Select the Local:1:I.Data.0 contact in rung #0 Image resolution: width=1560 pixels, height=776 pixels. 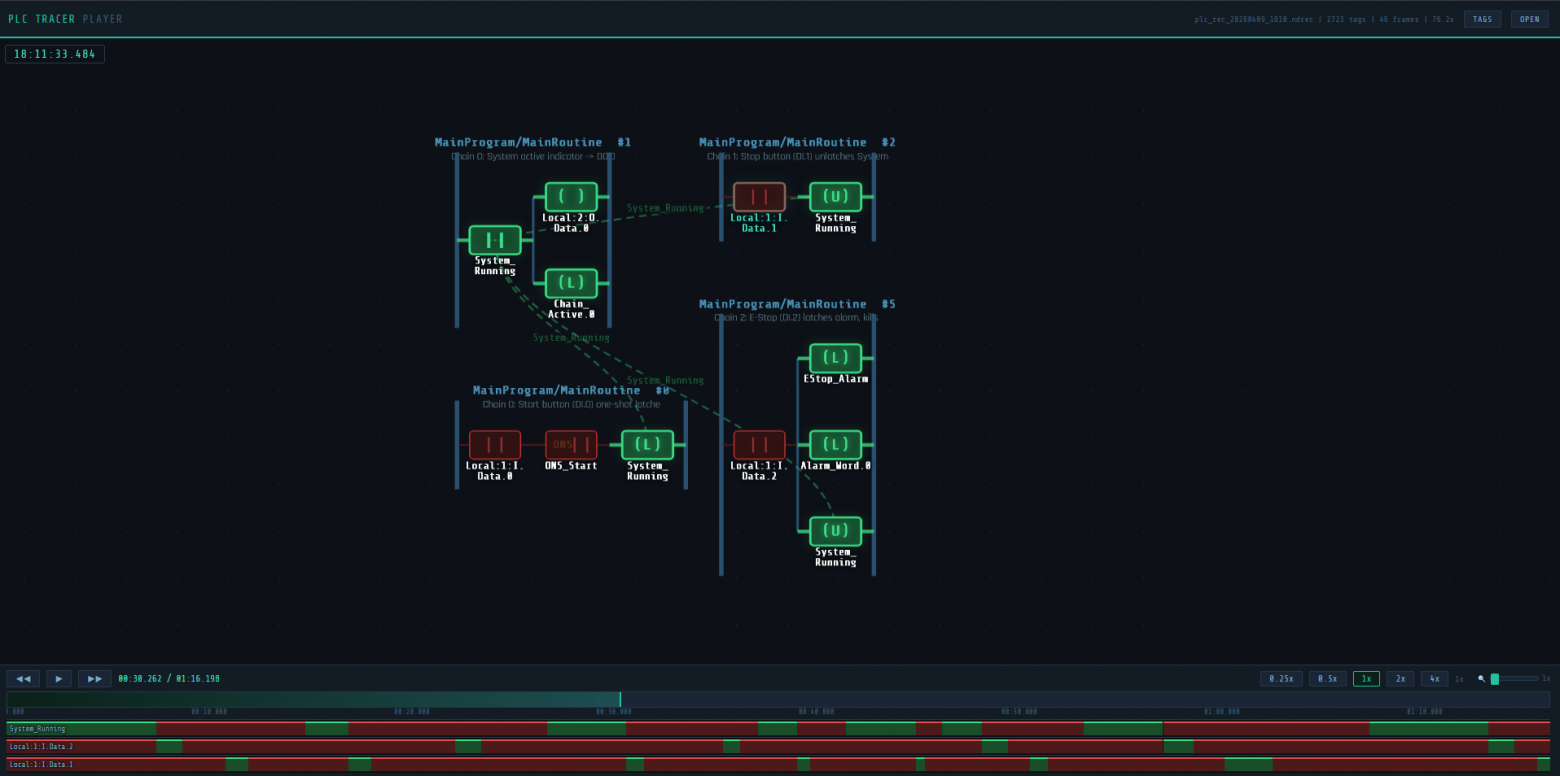[495, 445]
